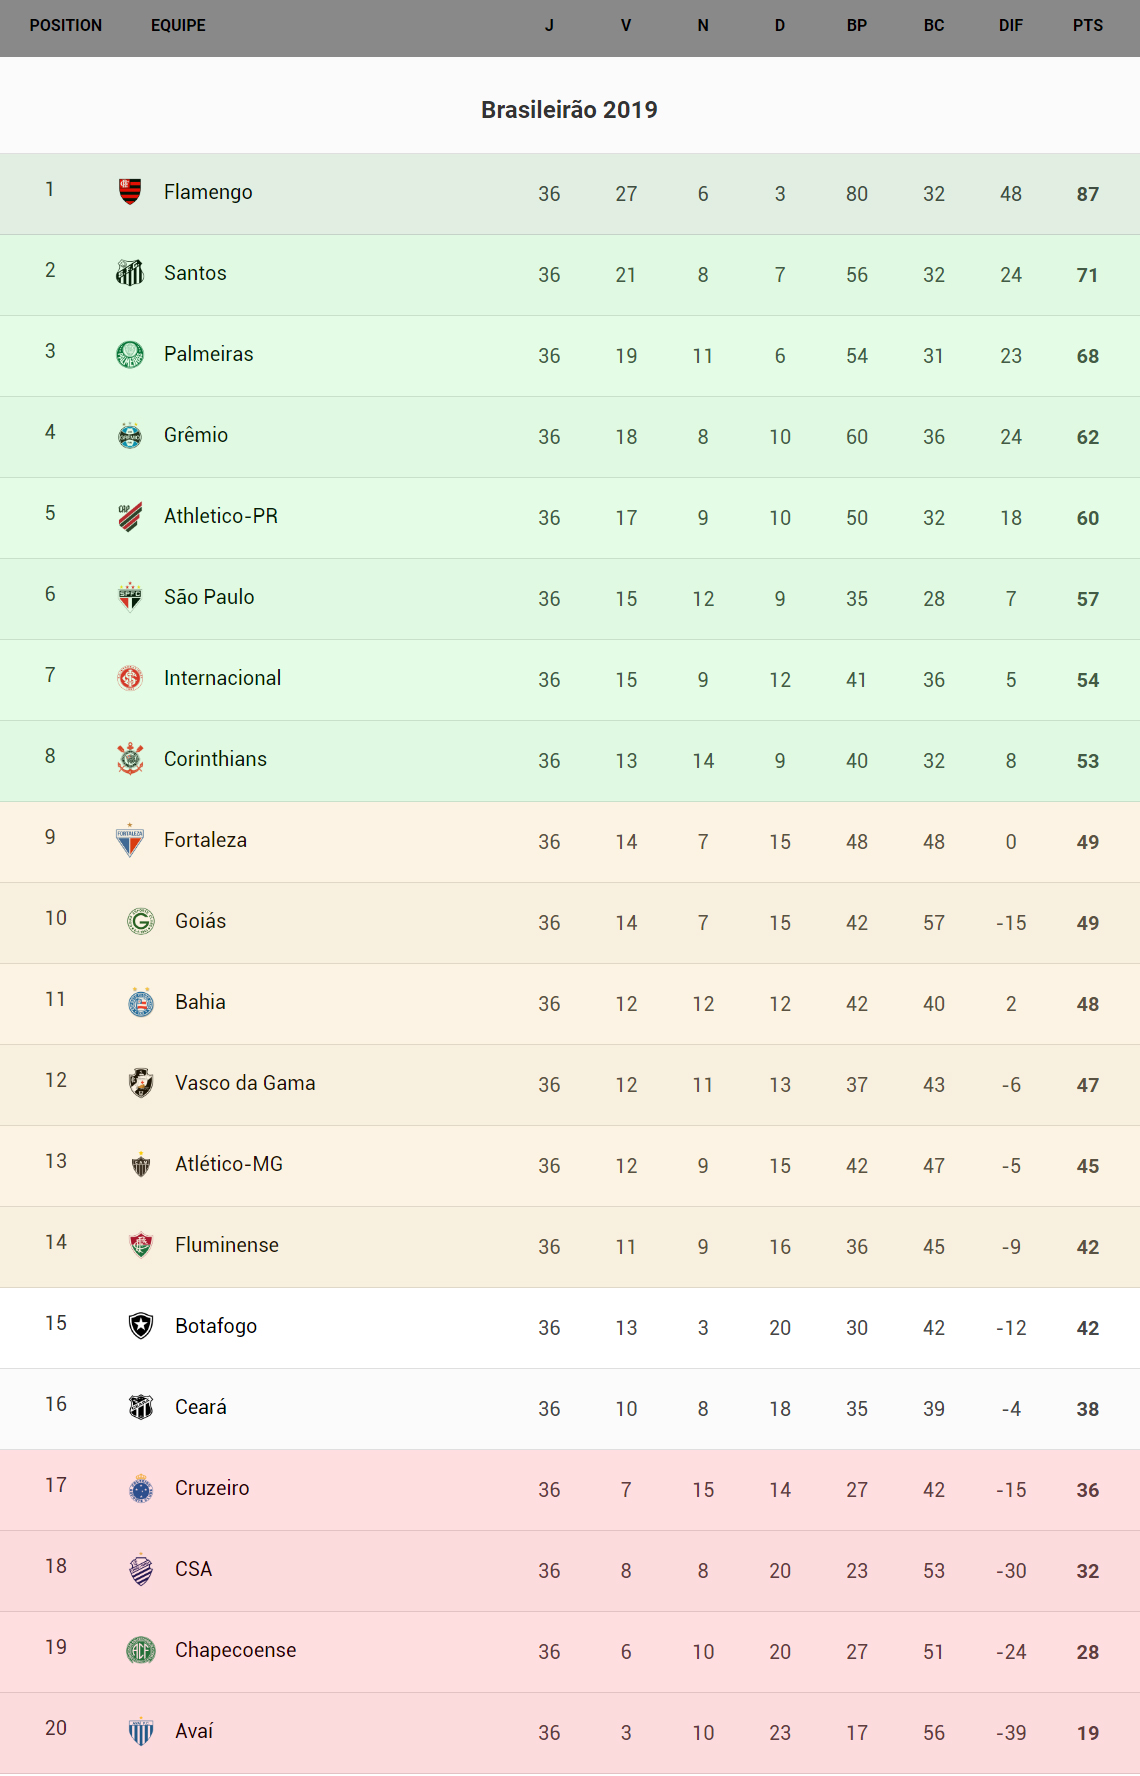Image resolution: width=1140 pixels, height=1776 pixels.
Task: Click the Cruzeiro club crest
Action: coord(141,1488)
